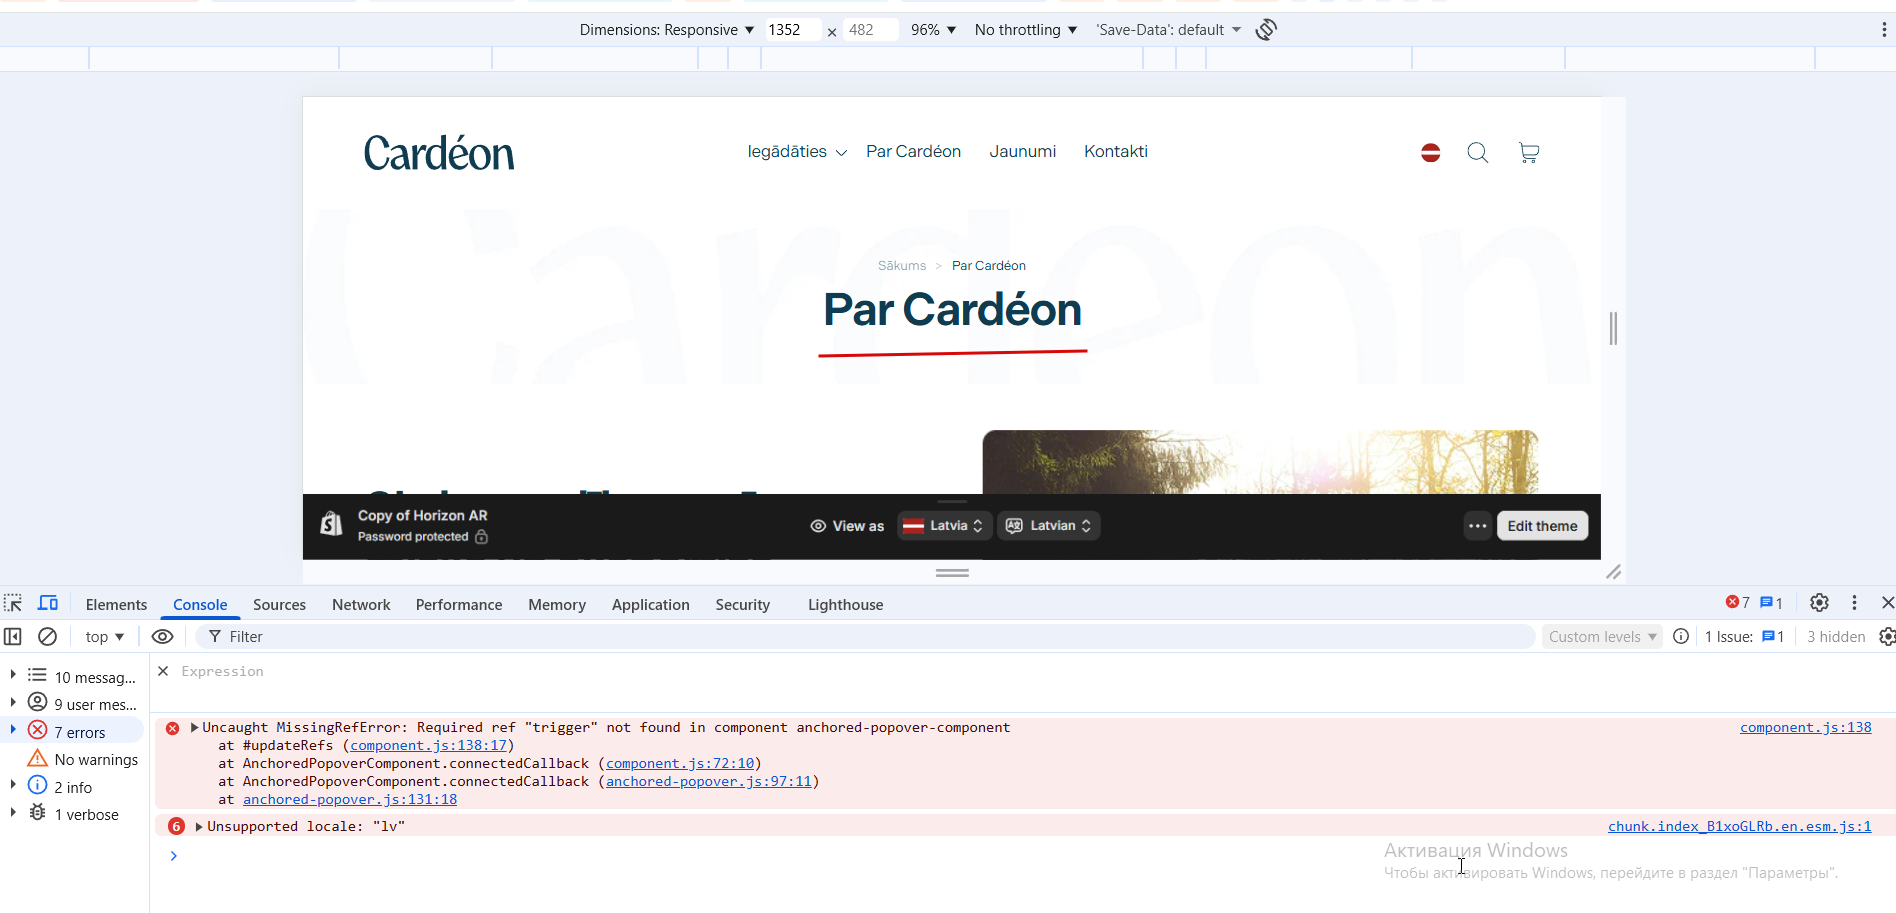The image size is (1896, 913).
Task: Open the shopping cart icon
Action: (1529, 153)
